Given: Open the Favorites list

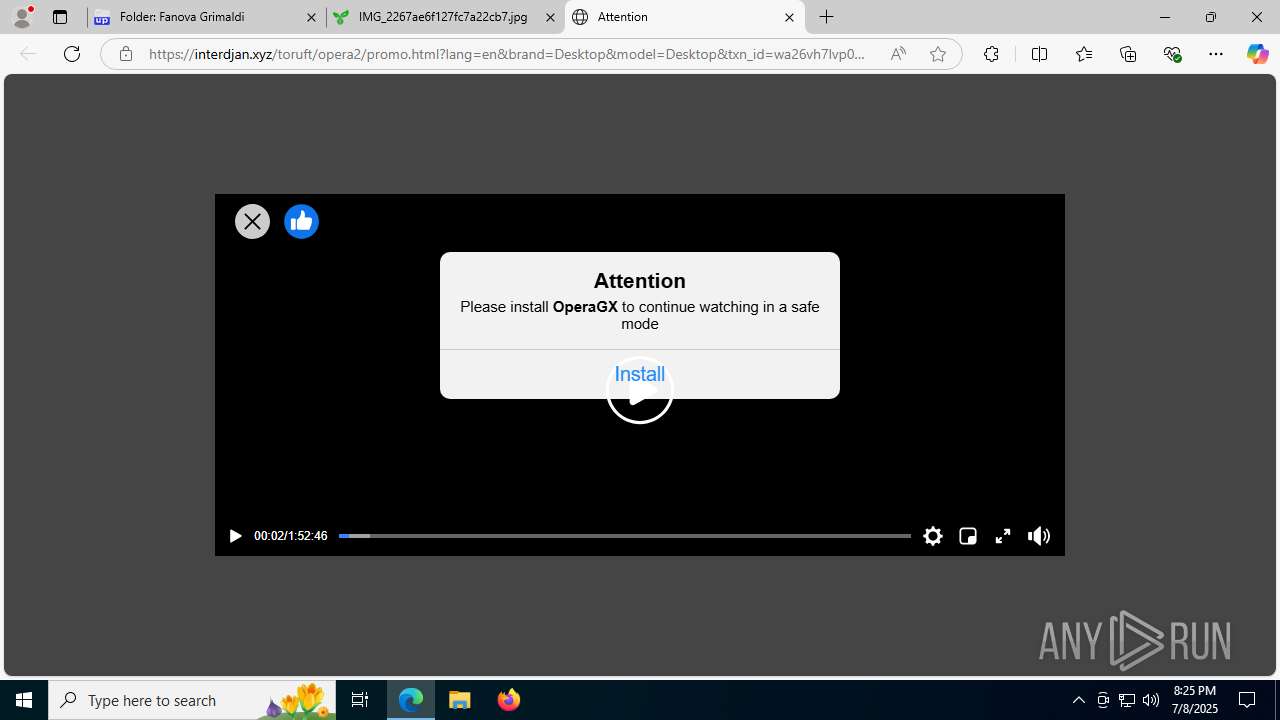Looking at the screenshot, I should (1084, 54).
